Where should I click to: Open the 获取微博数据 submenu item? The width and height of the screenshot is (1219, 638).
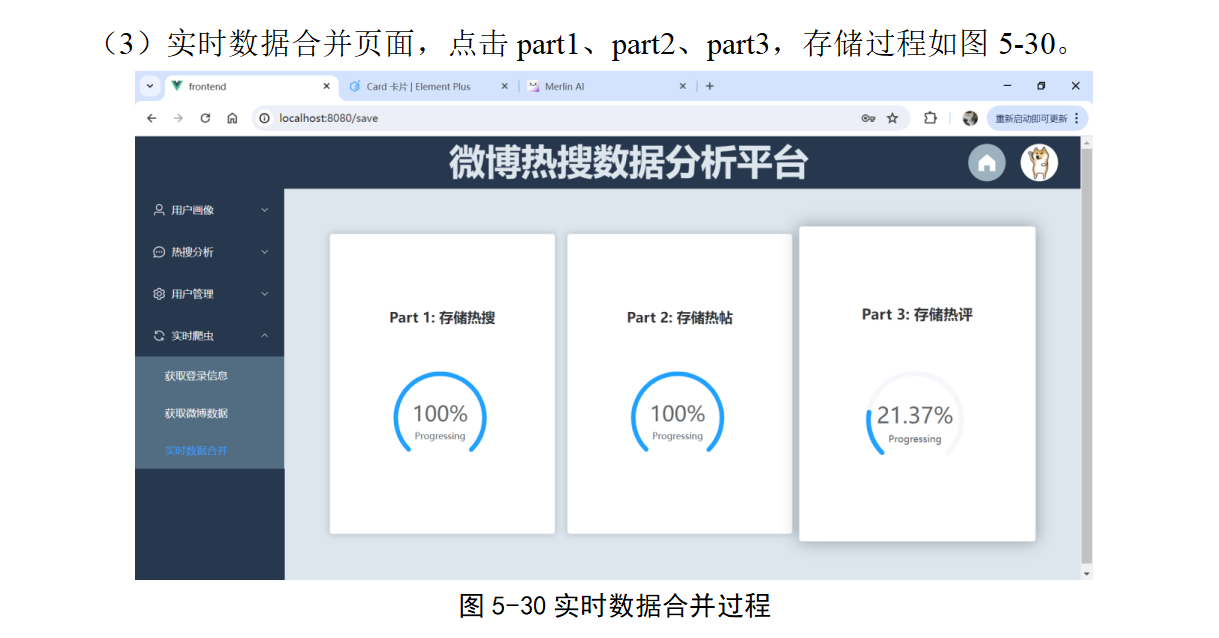(x=210, y=413)
